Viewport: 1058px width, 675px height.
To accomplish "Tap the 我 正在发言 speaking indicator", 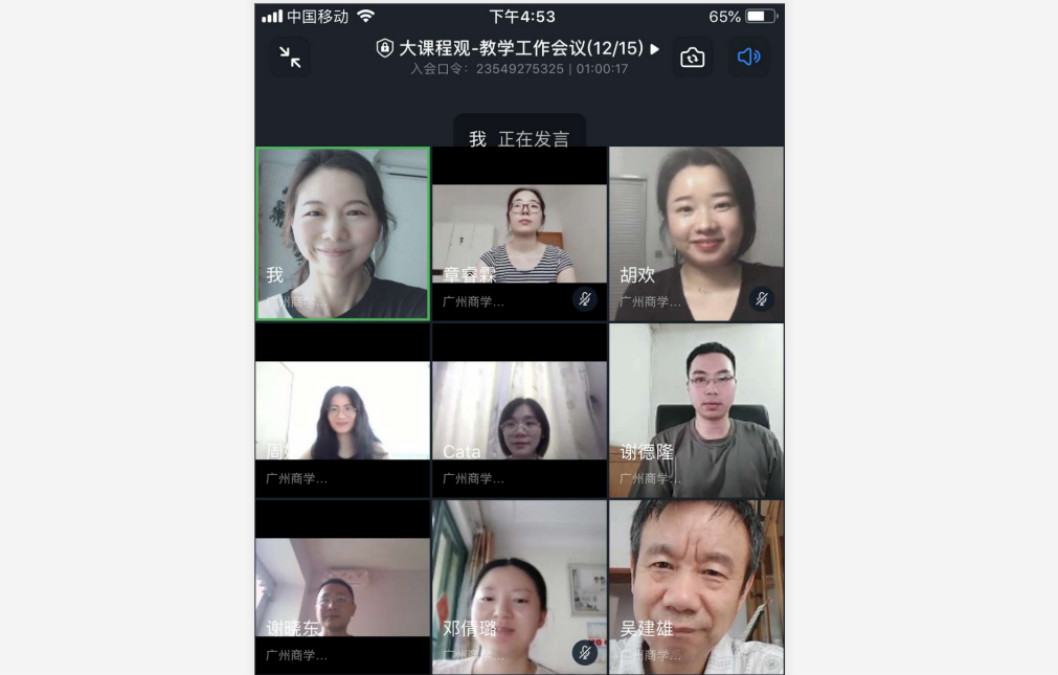I will [x=519, y=138].
